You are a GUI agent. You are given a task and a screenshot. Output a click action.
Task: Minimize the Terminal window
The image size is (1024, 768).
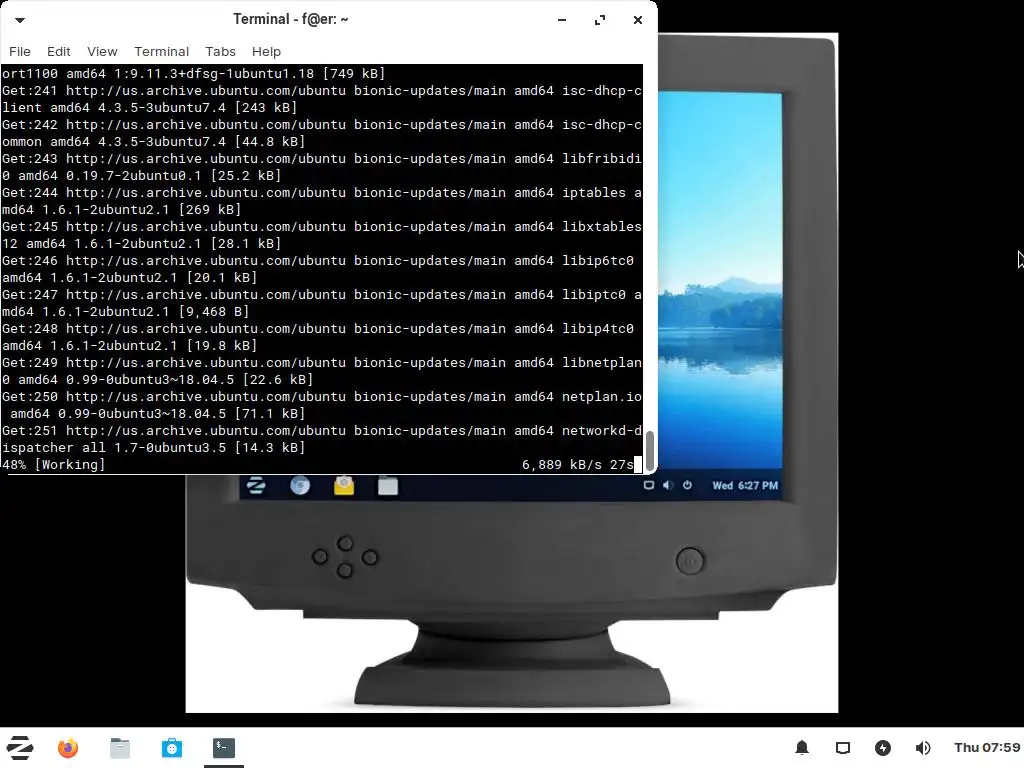pos(562,20)
